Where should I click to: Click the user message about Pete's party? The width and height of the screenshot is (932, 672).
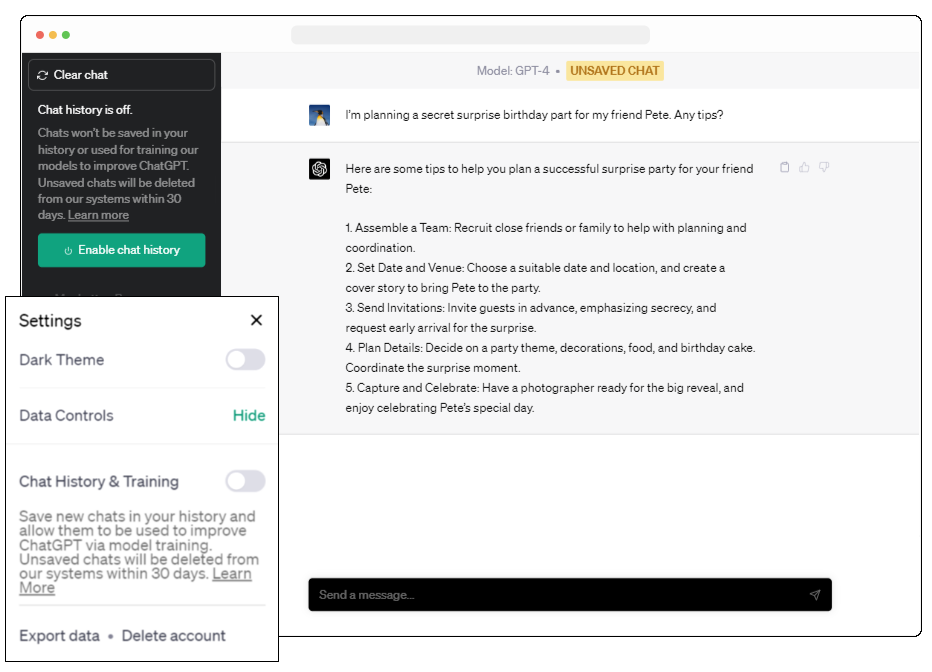(534, 115)
